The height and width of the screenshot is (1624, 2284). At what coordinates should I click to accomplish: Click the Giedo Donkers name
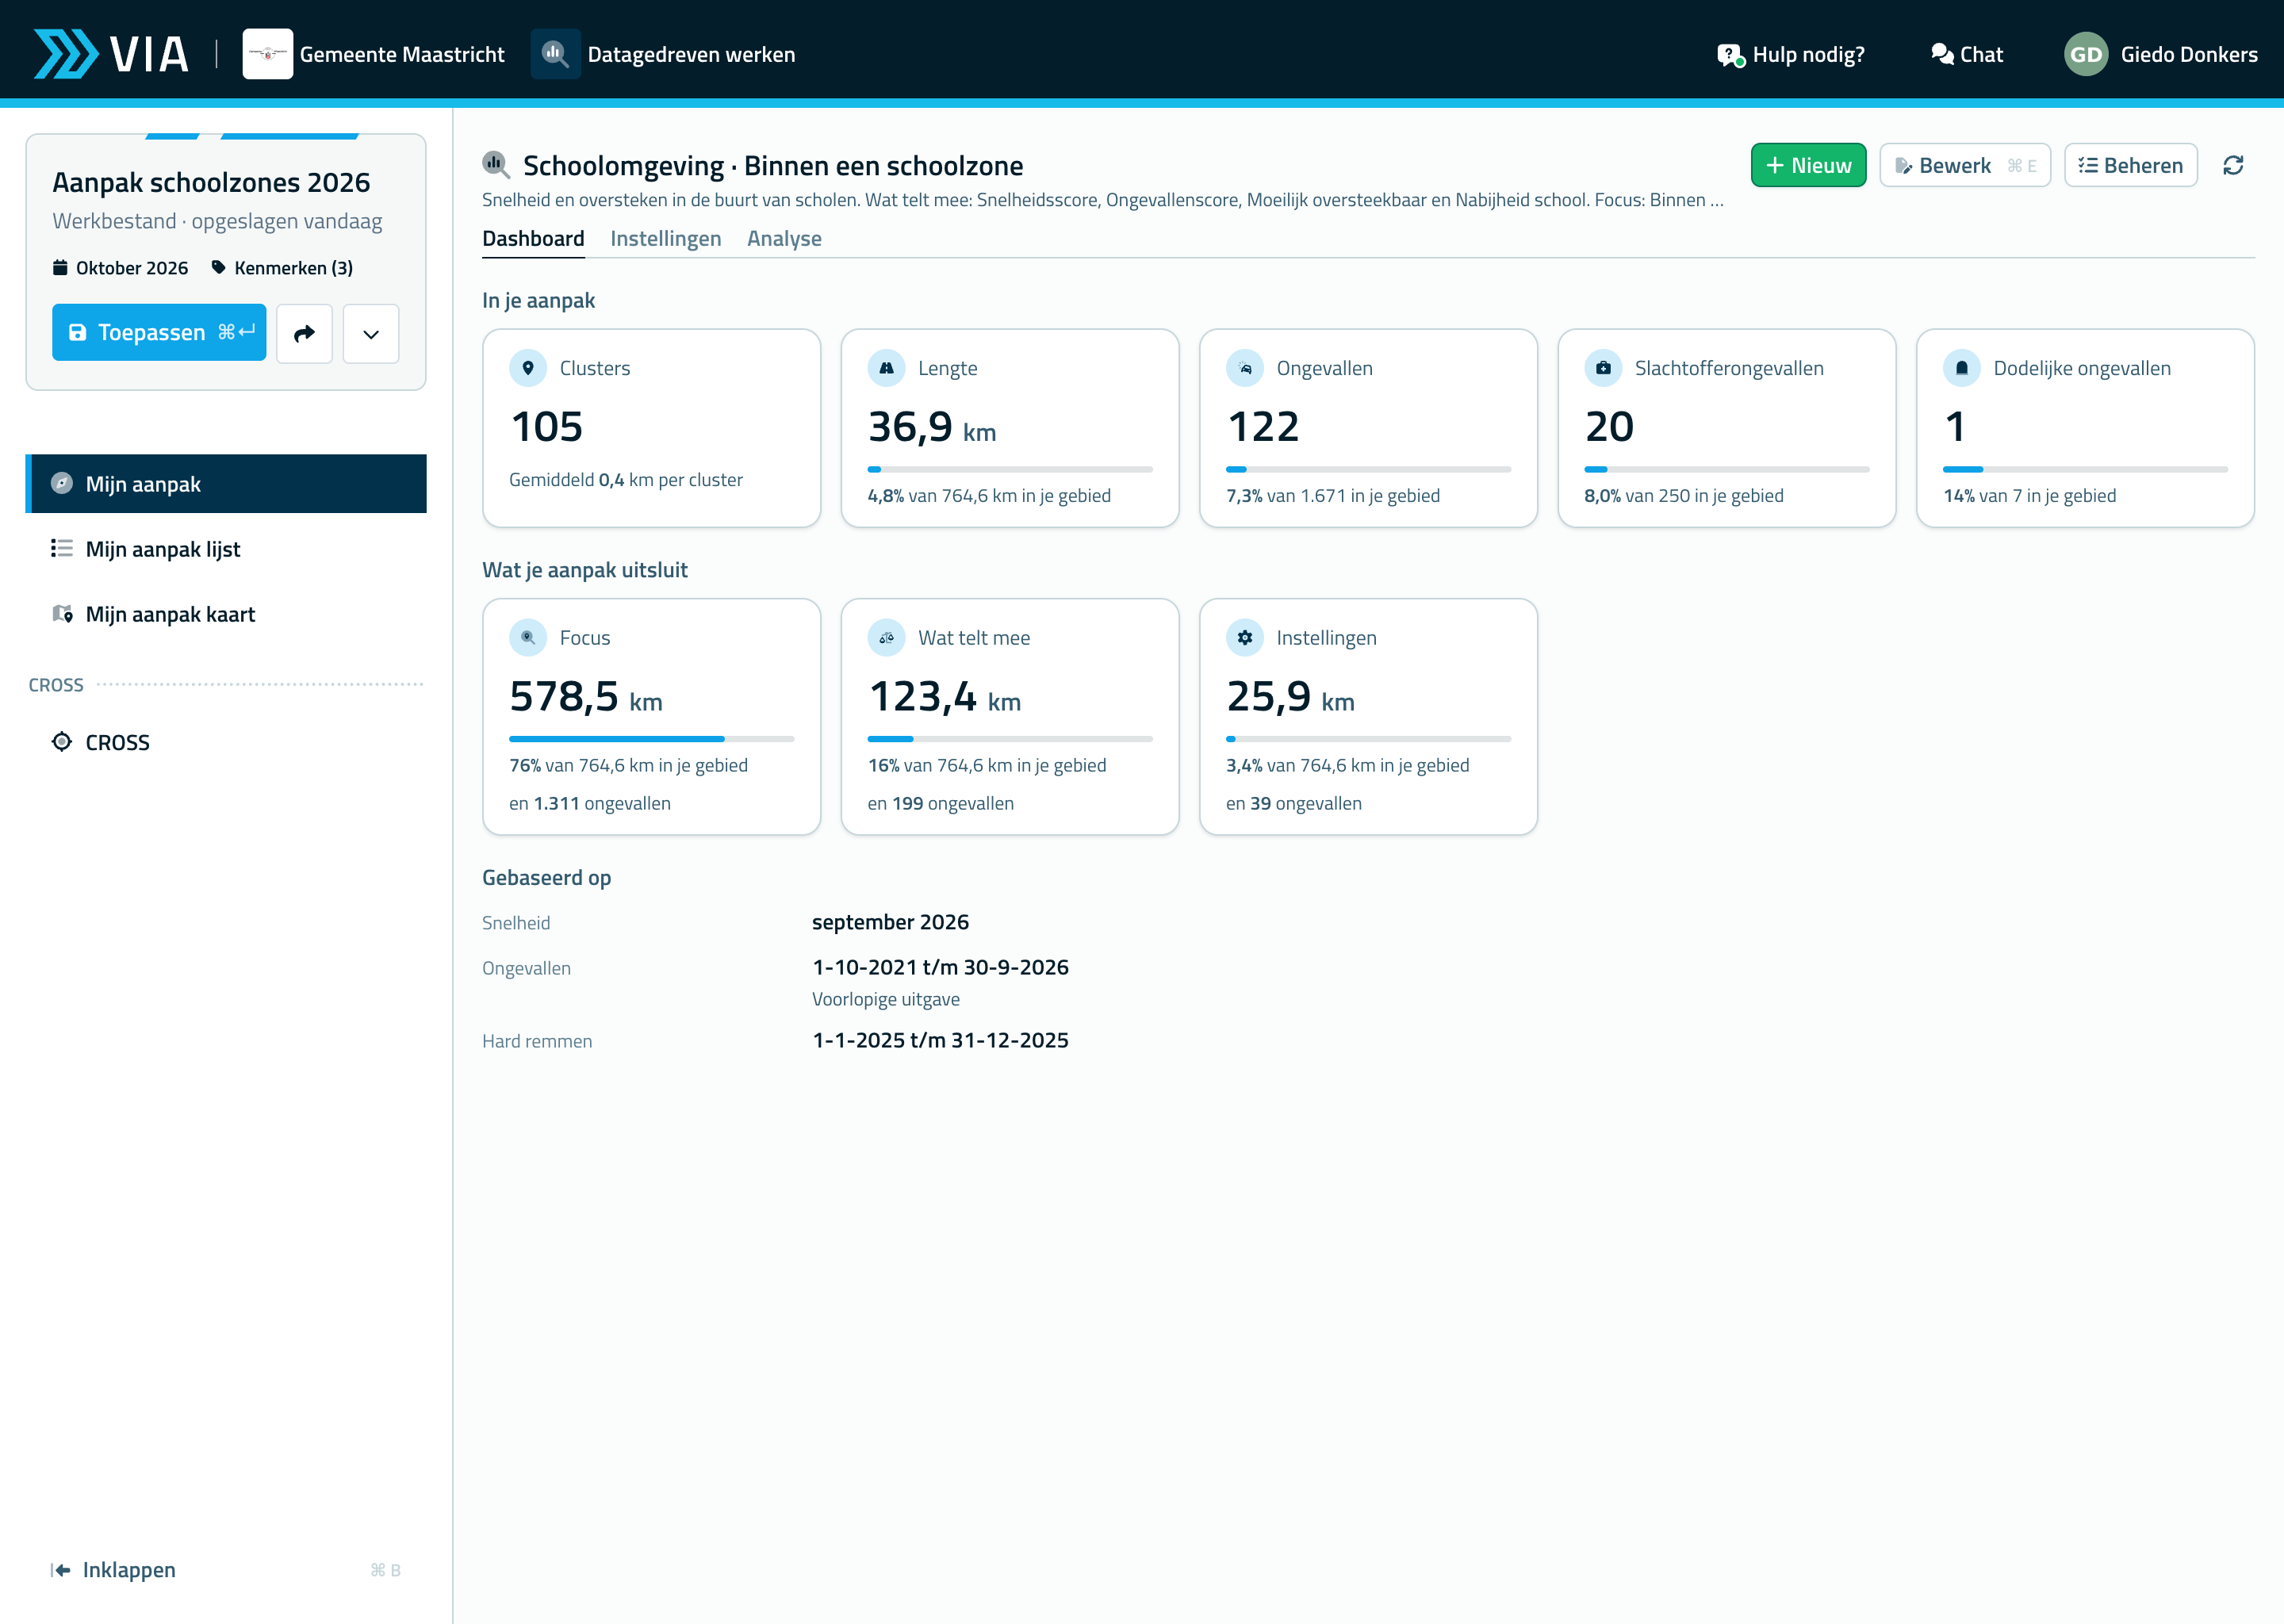[x=2189, y=55]
